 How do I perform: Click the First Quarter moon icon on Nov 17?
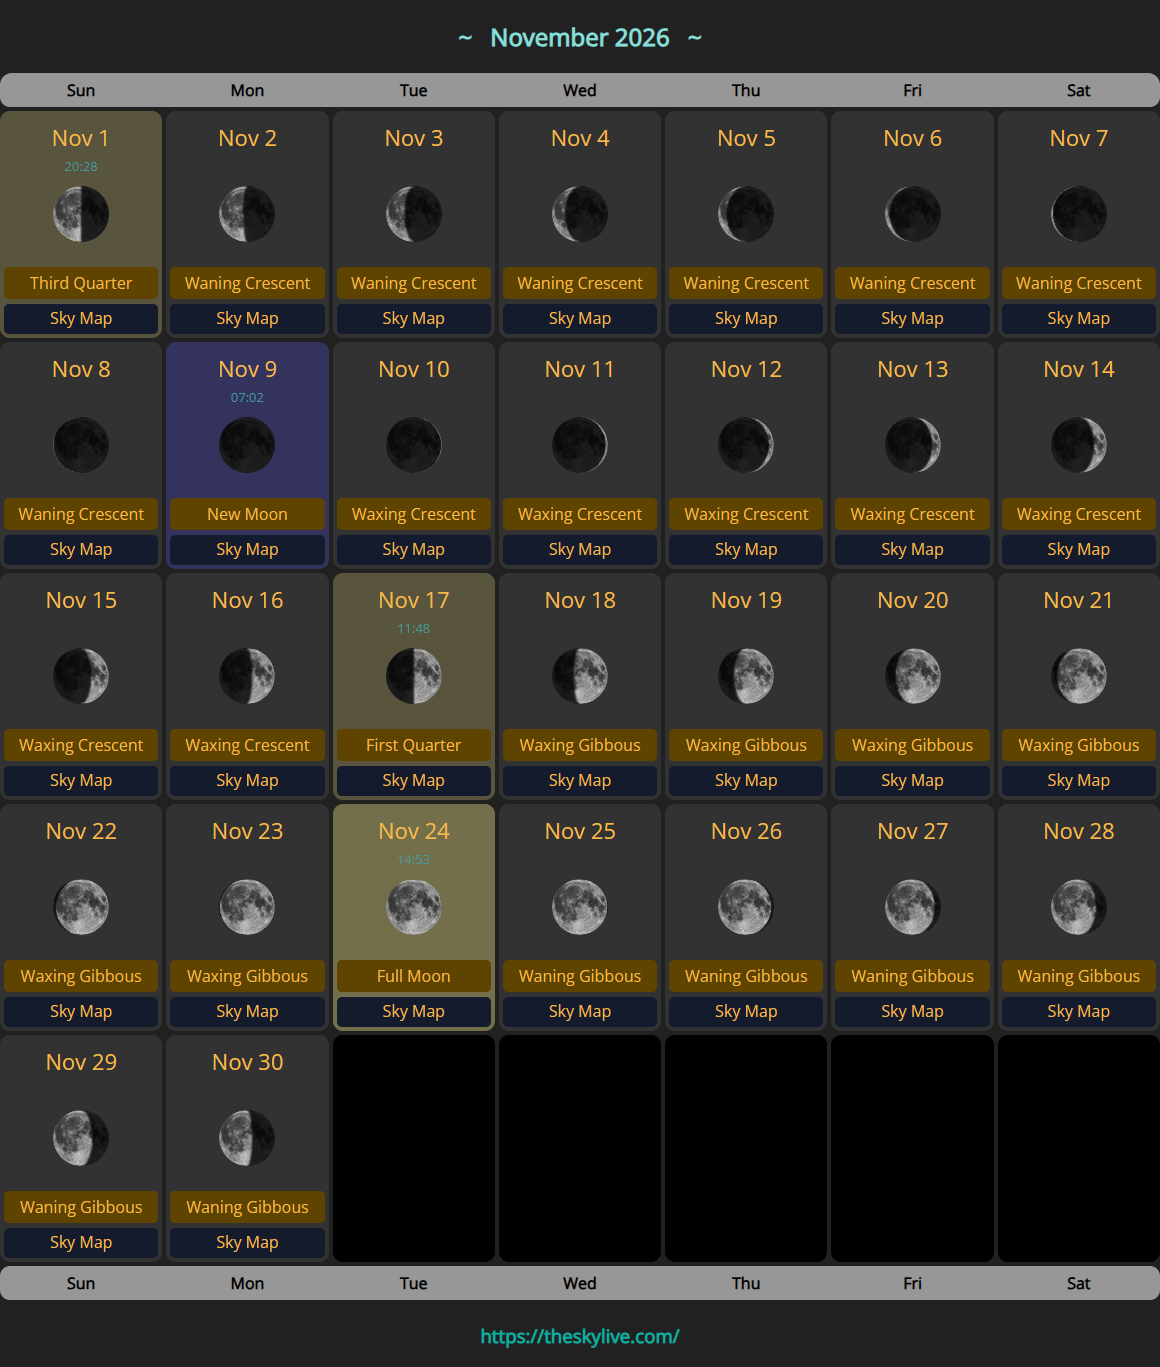(x=413, y=676)
